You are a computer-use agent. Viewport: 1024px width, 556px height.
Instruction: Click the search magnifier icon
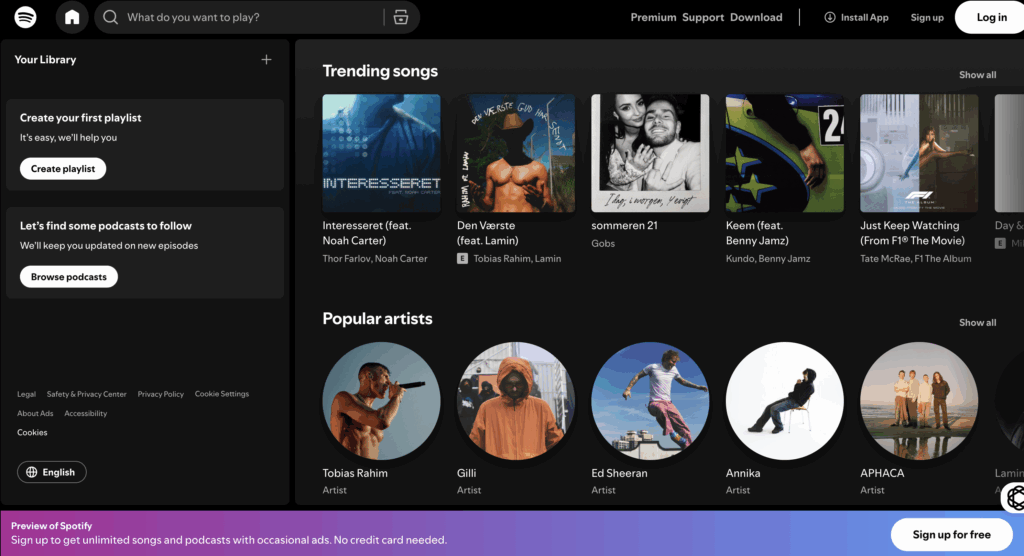[x=110, y=17]
